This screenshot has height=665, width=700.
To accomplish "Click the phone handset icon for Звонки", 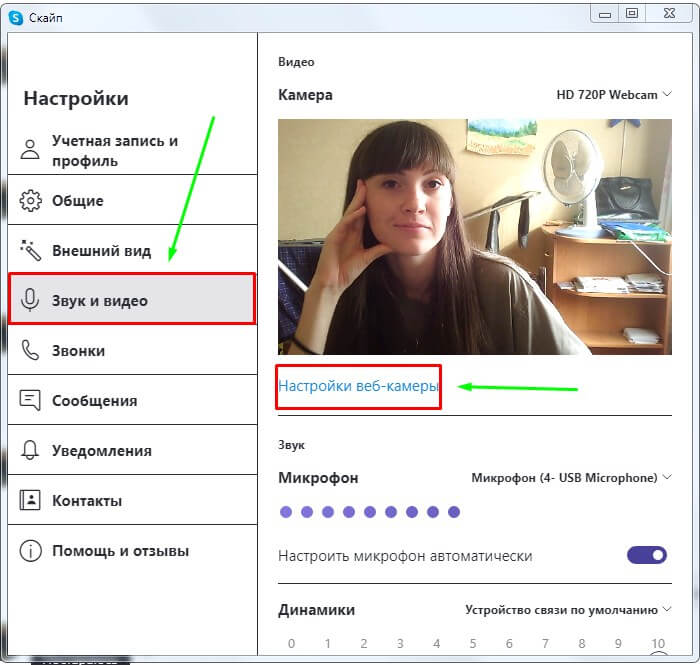I will (30, 350).
